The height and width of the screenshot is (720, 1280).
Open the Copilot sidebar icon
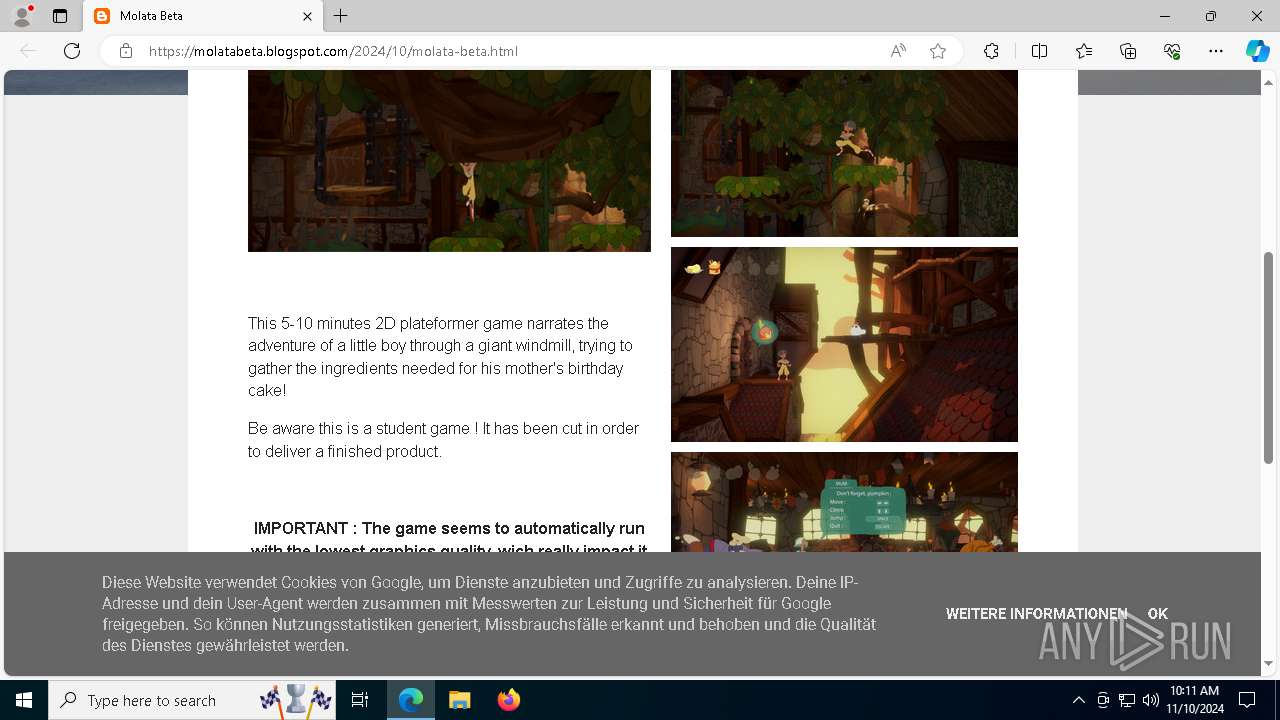click(1258, 51)
